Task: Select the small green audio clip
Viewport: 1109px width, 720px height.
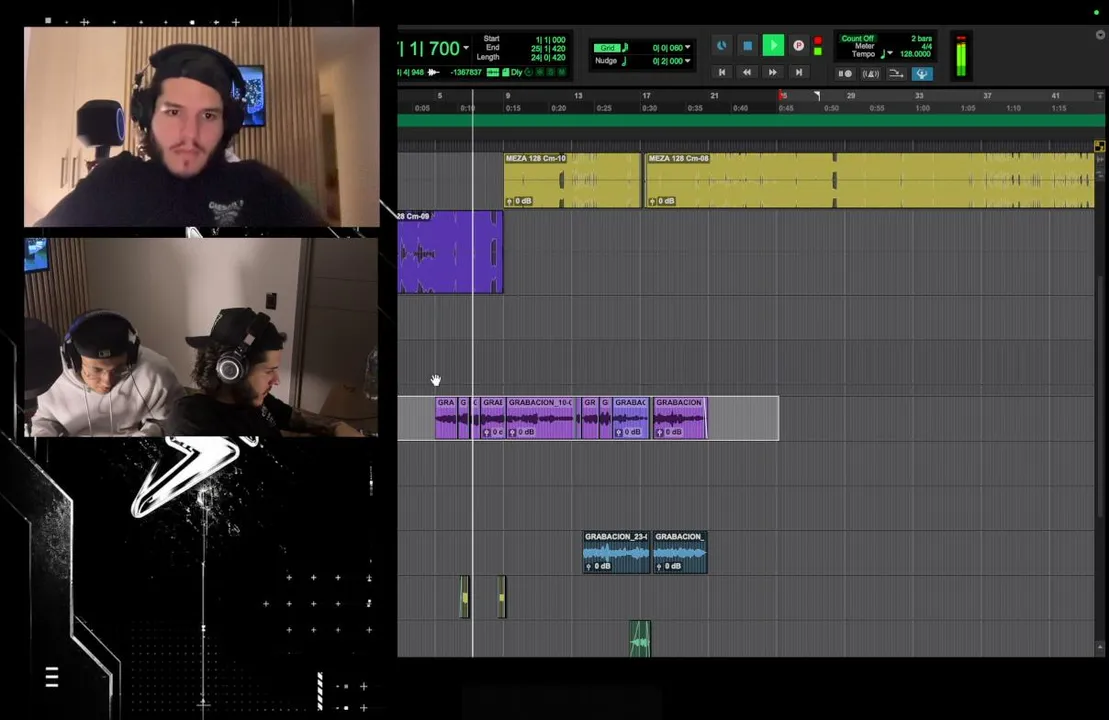Action: (639, 639)
